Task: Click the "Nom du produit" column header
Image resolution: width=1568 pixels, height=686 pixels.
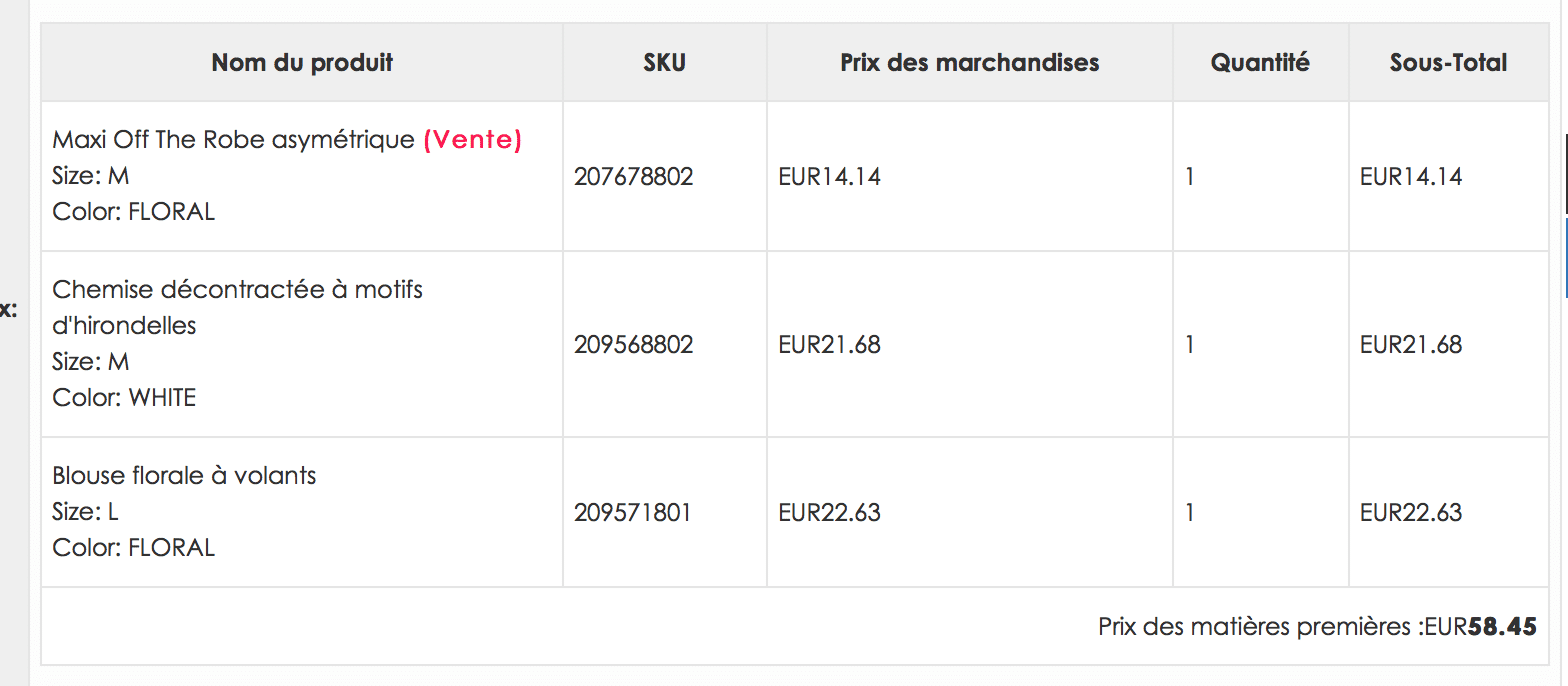Action: point(302,63)
